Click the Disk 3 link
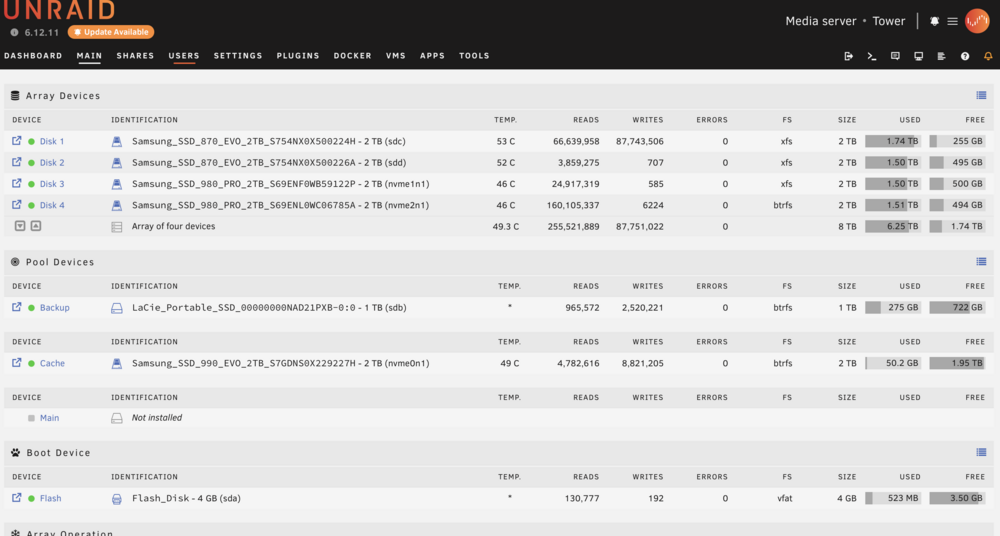The image size is (1000, 536). coord(52,184)
